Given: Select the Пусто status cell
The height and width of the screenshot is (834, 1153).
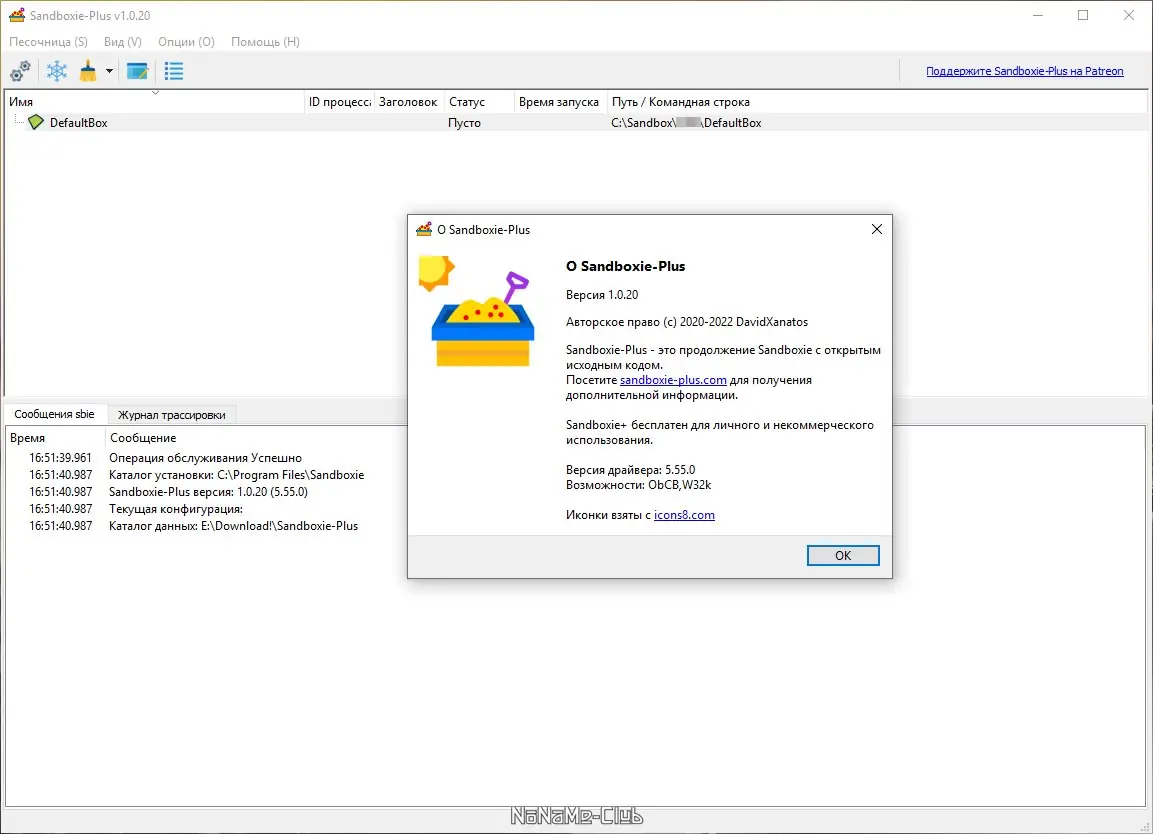Looking at the screenshot, I should tap(464, 123).
